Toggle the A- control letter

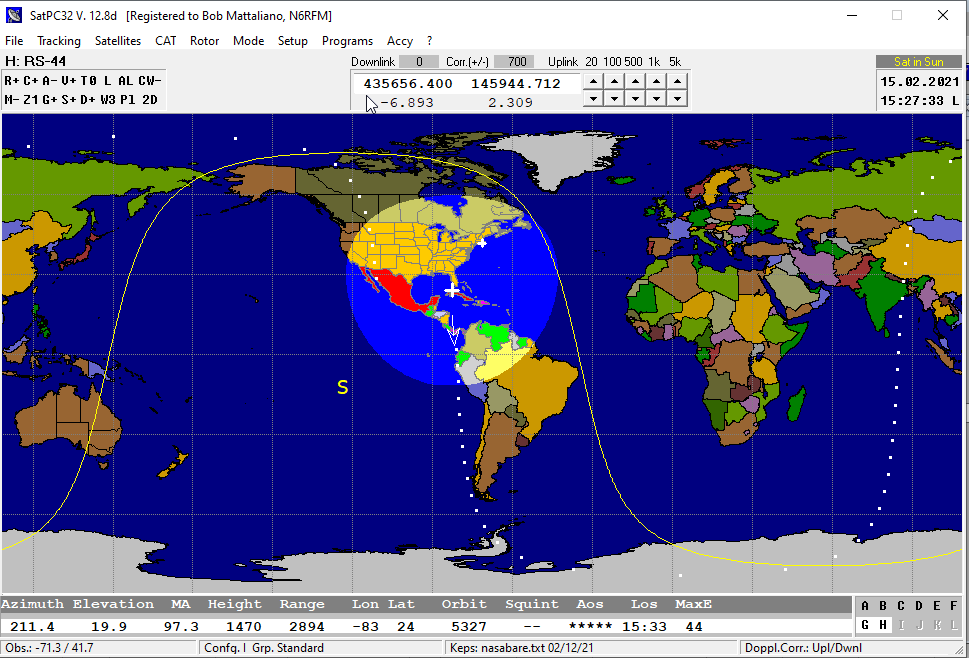(50, 81)
